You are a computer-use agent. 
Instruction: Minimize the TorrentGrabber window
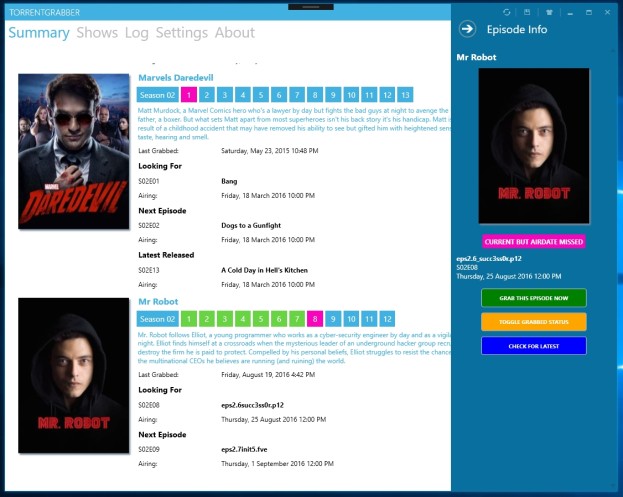pyautogui.click(x=570, y=13)
